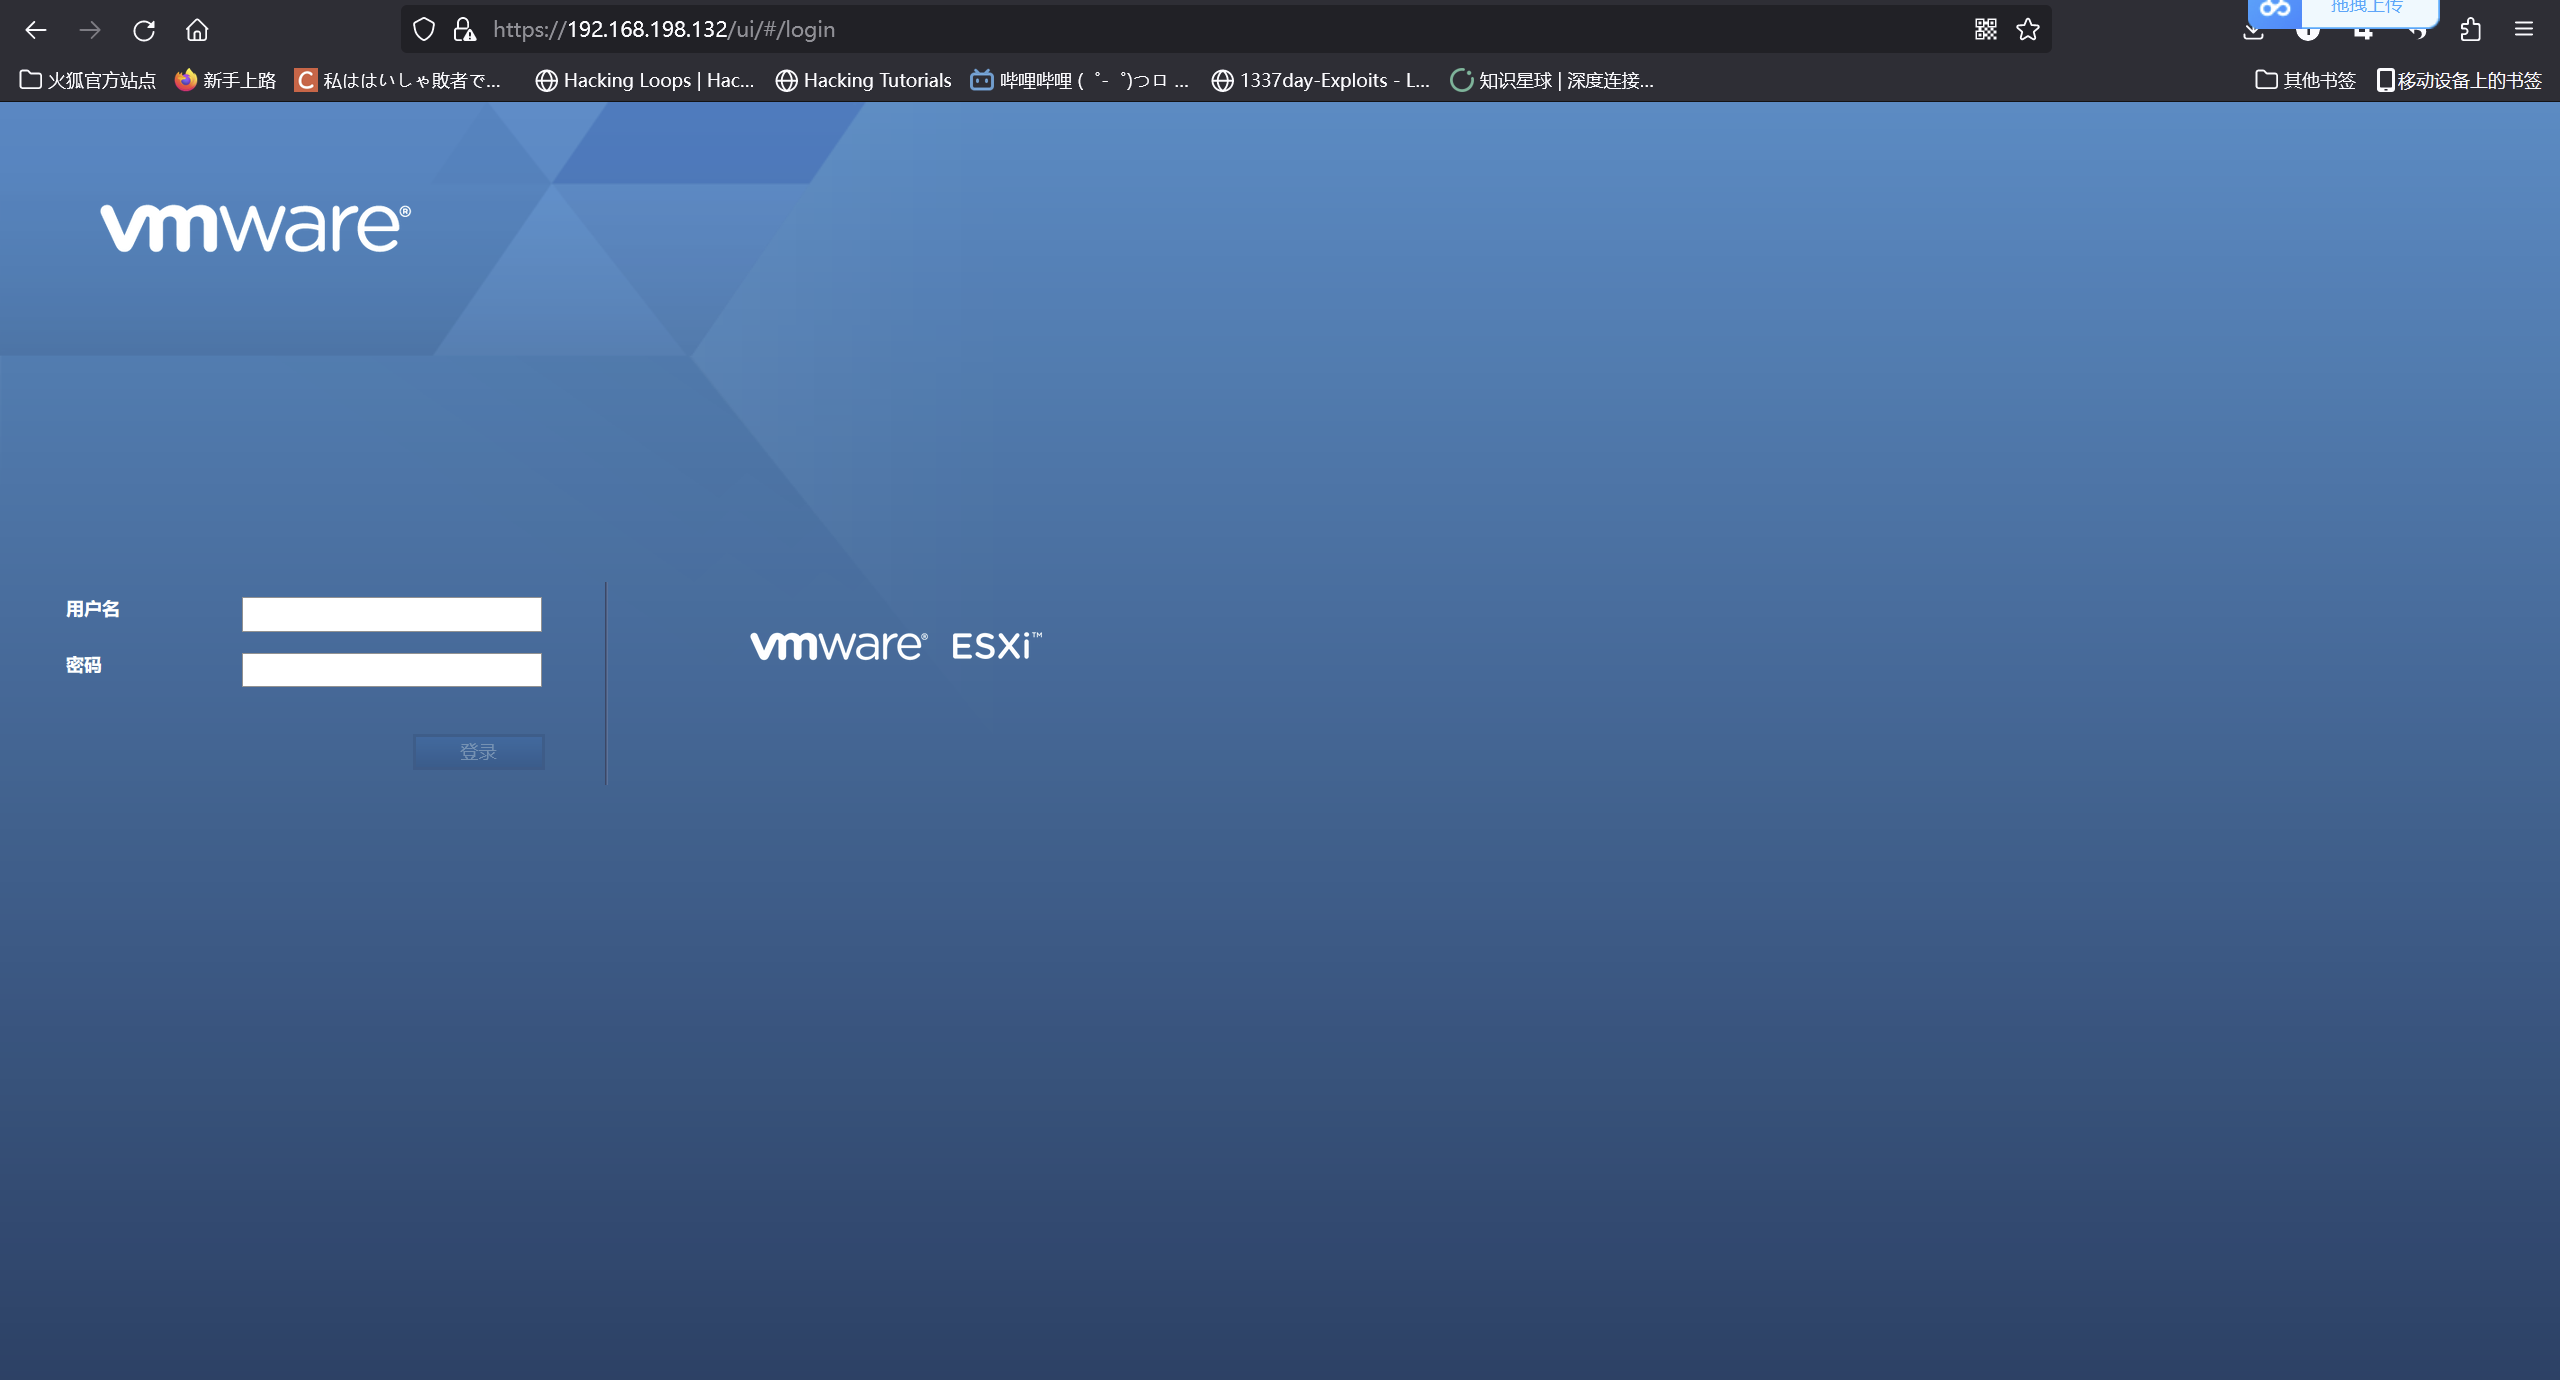Open the browser home page
Viewport: 2560px width, 1380px height.
[x=197, y=30]
